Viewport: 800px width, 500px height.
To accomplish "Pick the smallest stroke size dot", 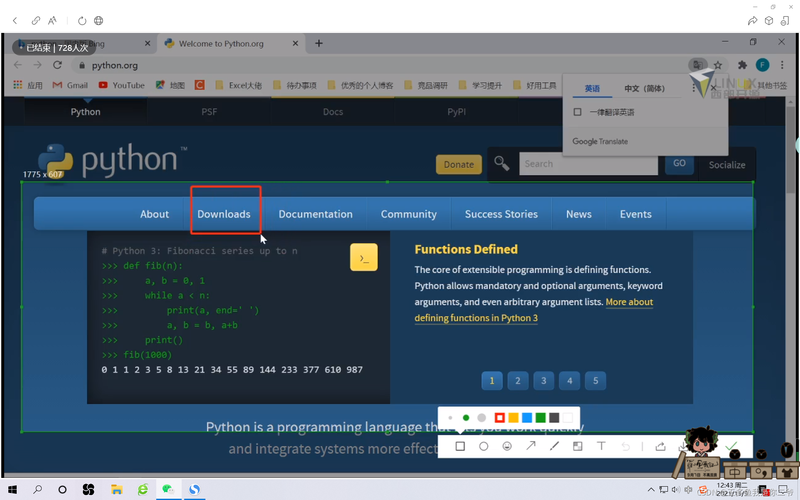I will 450,418.
